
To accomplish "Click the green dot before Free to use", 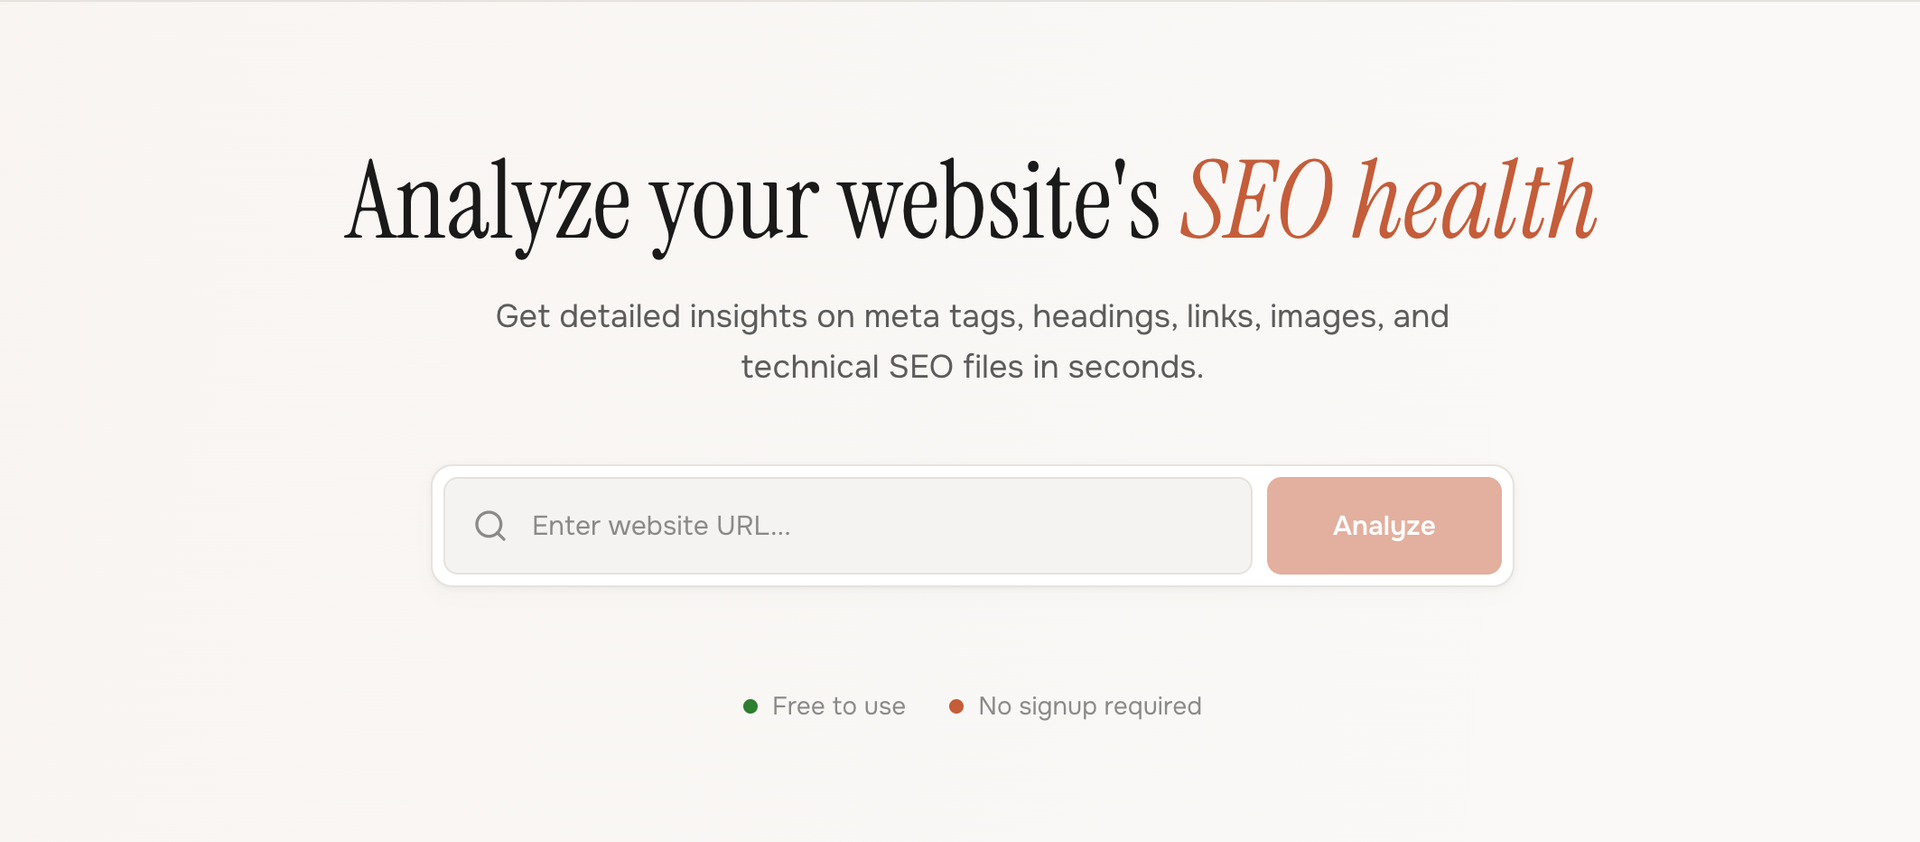I will click(x=751, y=707).
